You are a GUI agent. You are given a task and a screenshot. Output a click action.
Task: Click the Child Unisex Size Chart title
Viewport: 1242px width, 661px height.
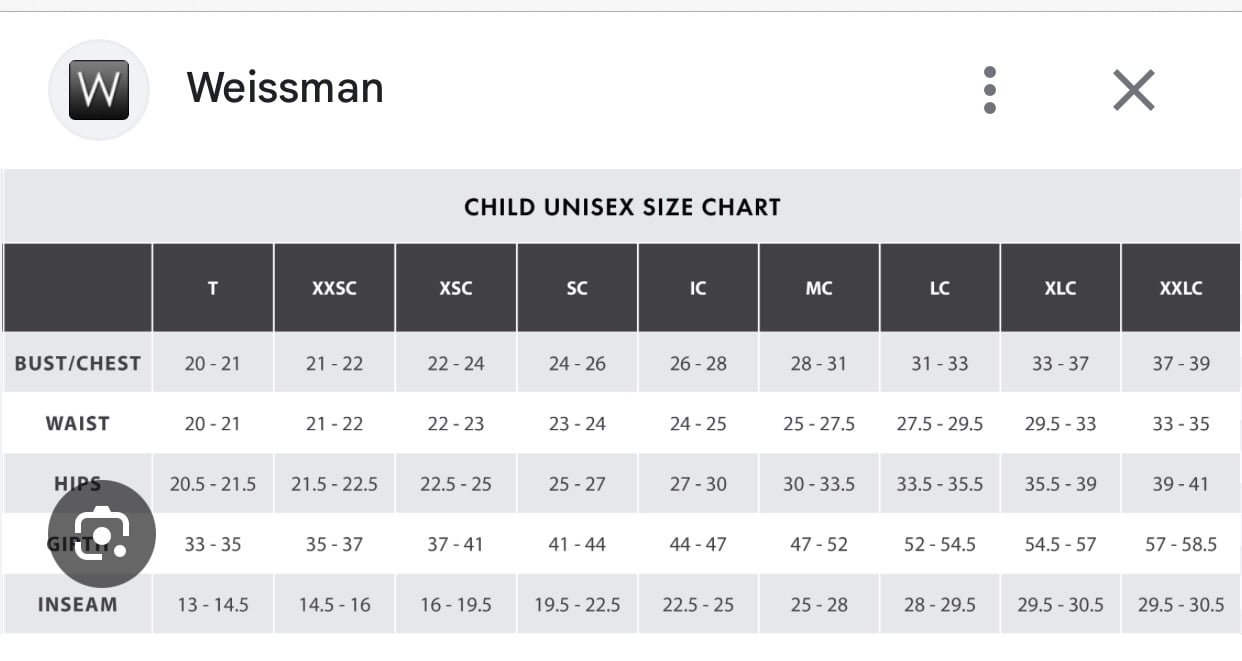click(622, 207)
